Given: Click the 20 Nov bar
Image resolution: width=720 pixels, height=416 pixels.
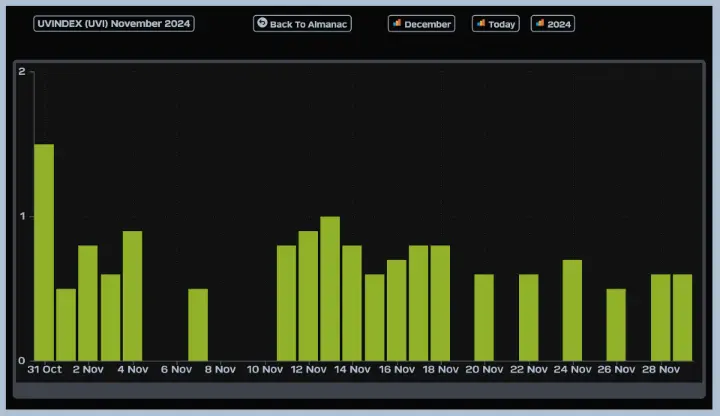Looking at the screenshot, I should pos(484,318).
